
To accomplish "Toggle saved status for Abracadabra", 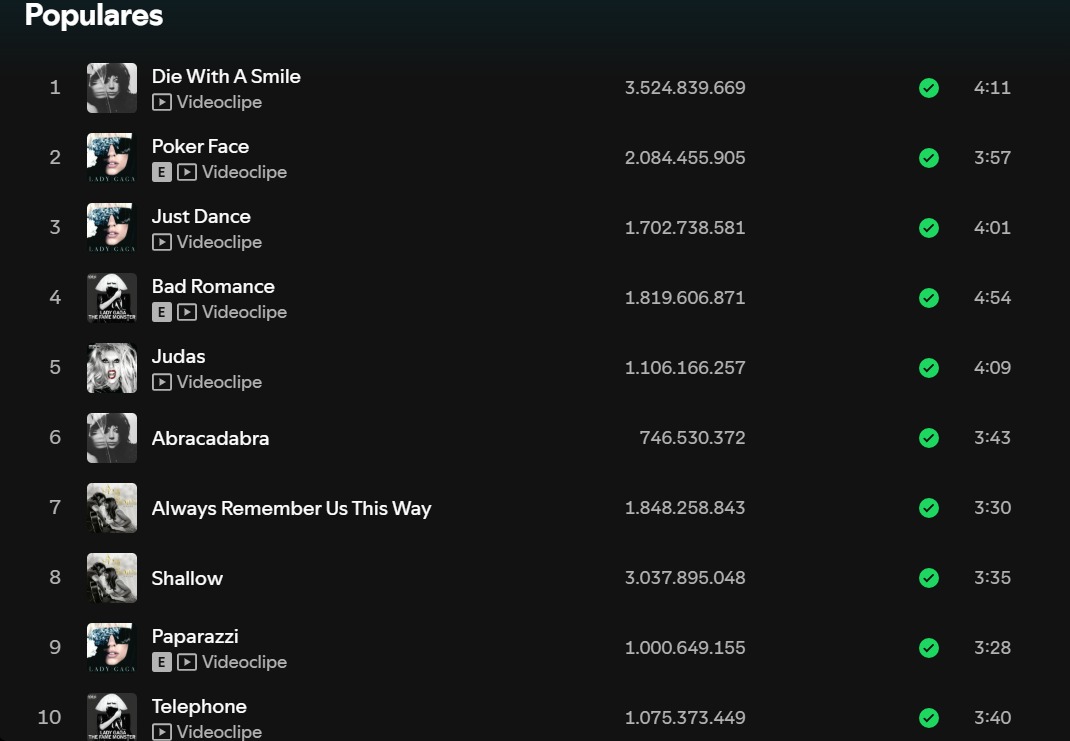I will (x=929, y=438).
